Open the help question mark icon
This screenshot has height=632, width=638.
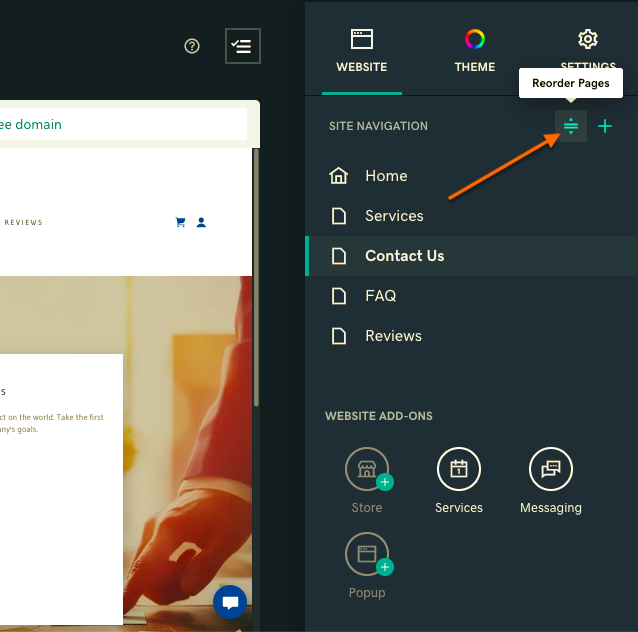pyautogui.click(x=192, y=46)
